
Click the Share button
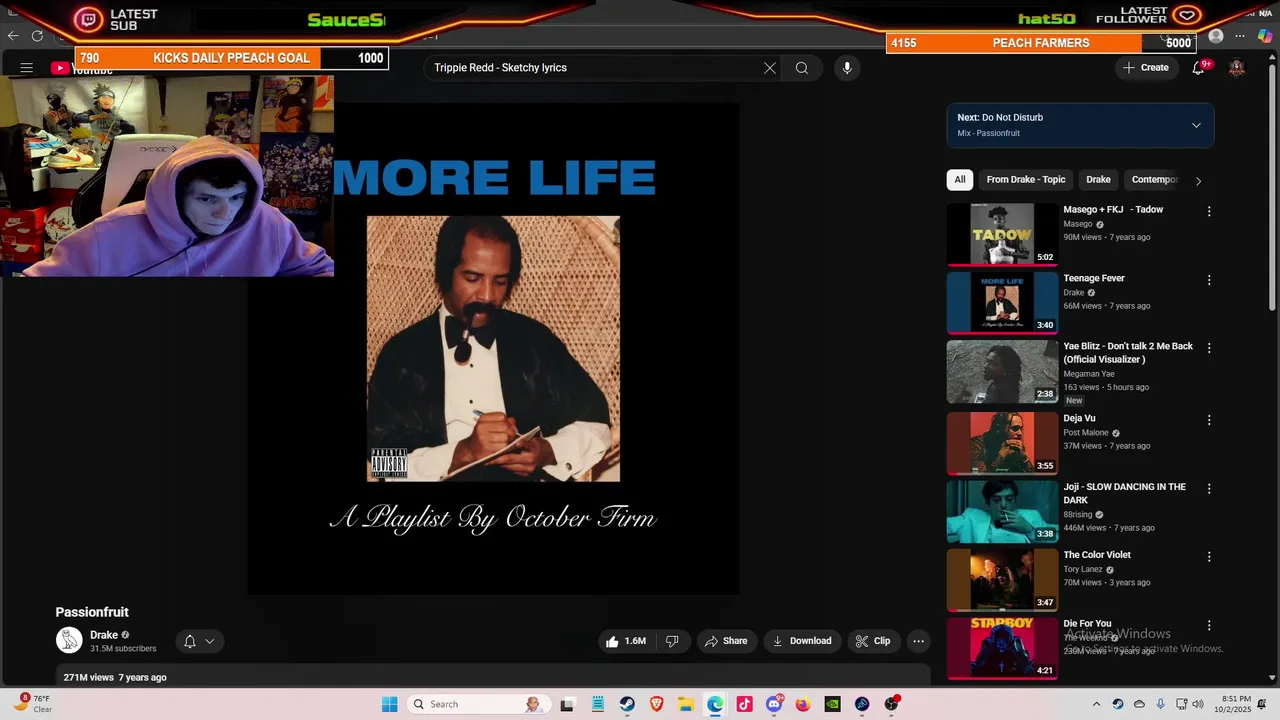click(726, 641)
